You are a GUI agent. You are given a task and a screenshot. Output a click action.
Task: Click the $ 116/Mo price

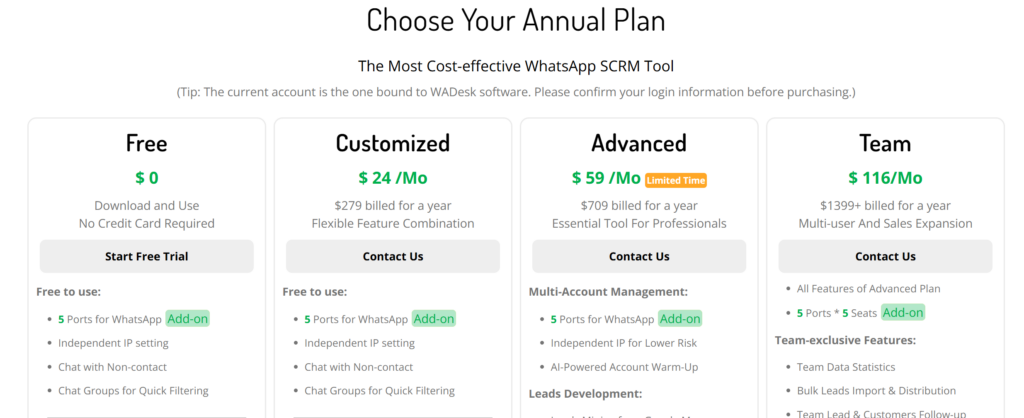(x=885, y=178)
